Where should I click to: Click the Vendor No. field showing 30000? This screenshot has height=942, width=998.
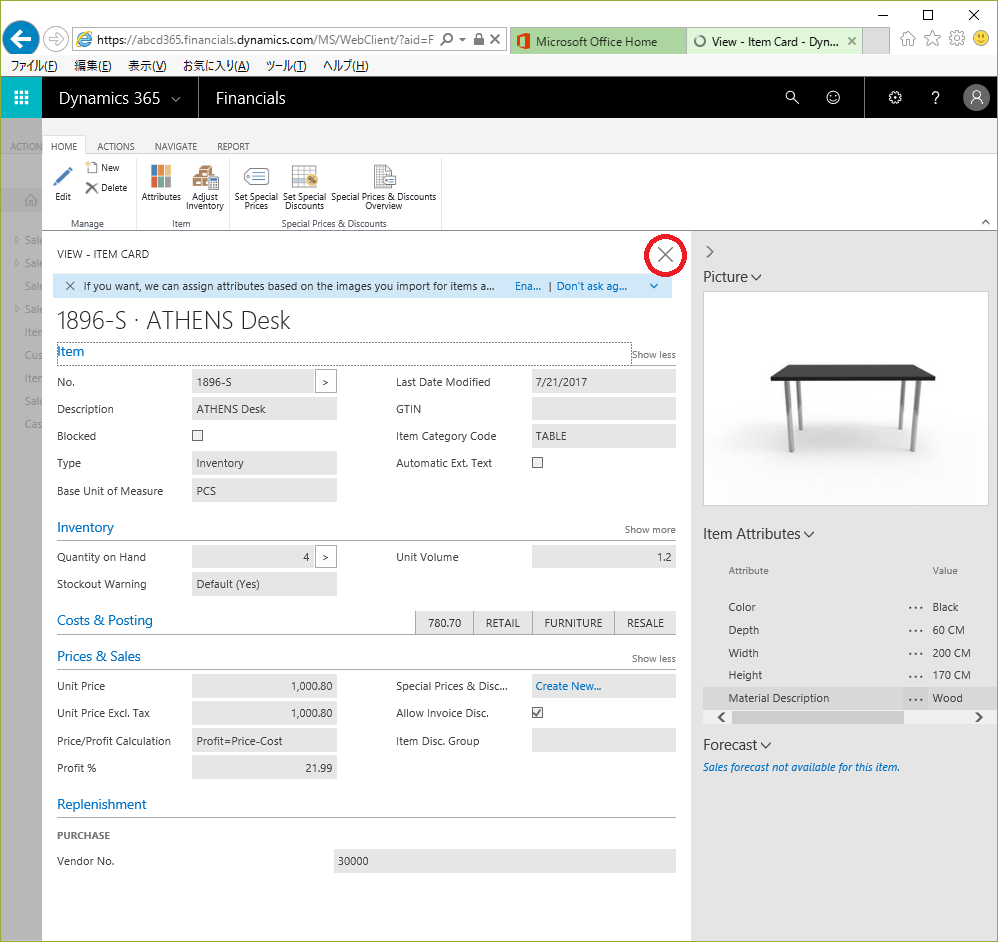(x=504, y=861)
